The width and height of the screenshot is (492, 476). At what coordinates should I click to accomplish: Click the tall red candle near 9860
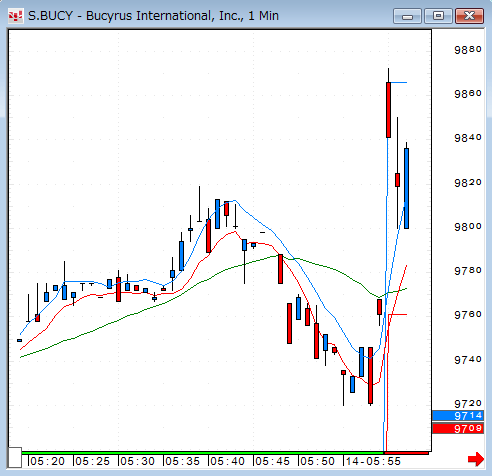coord(388,110)
